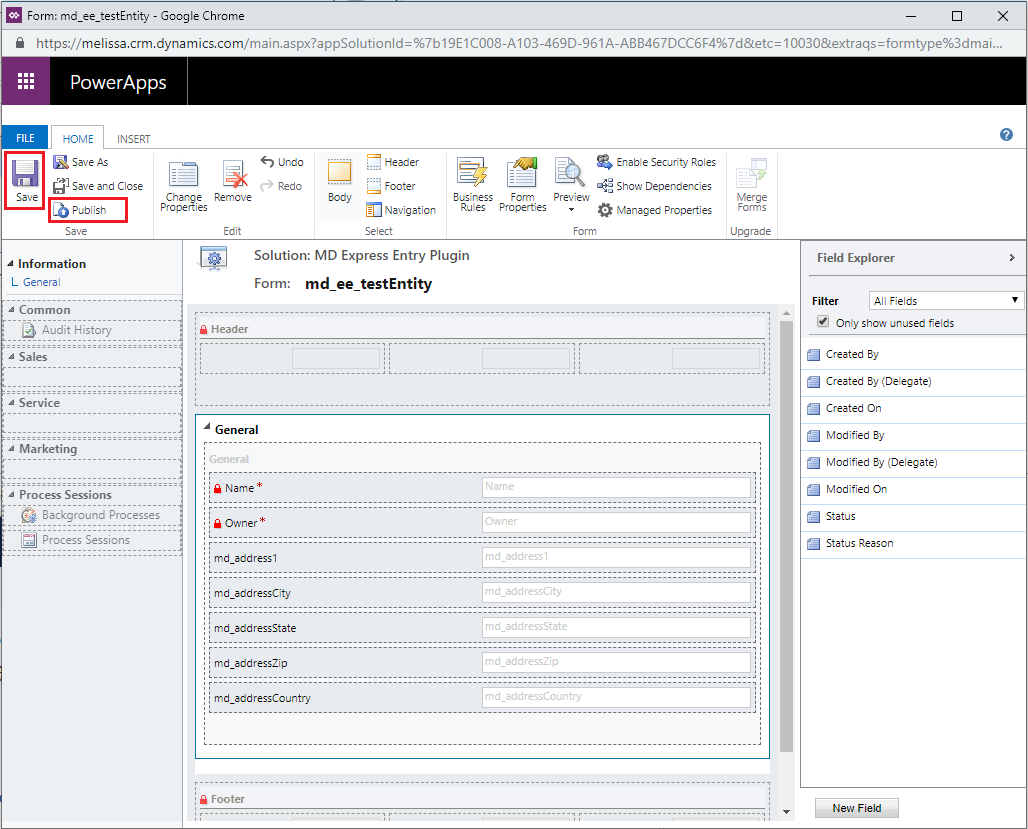Switch to the INSERT ribbon tab
Image resolution: width=1028 pixels, height=829 pixels.
pos(134,139)
